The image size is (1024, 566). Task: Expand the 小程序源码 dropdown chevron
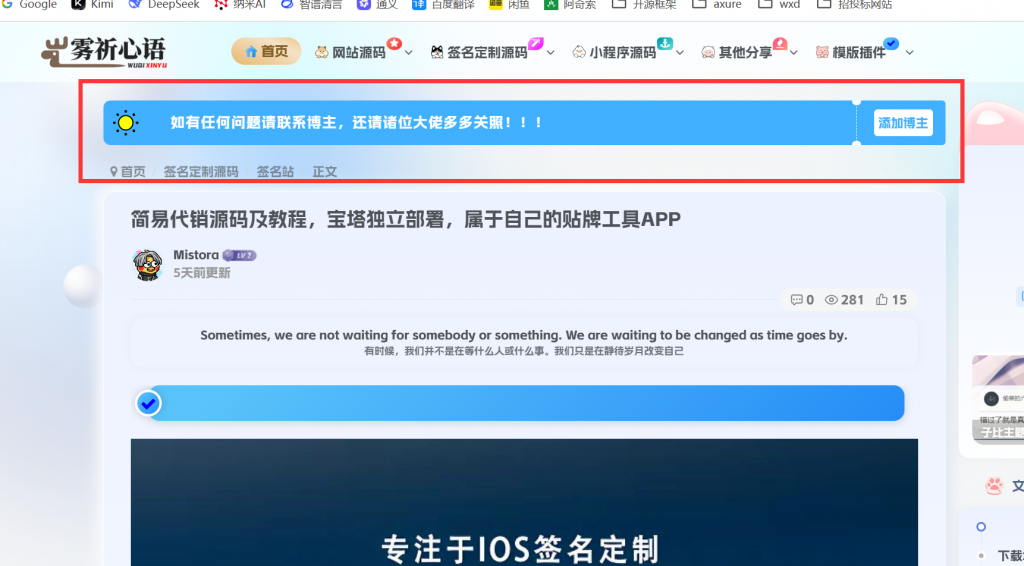click(680, 53)
